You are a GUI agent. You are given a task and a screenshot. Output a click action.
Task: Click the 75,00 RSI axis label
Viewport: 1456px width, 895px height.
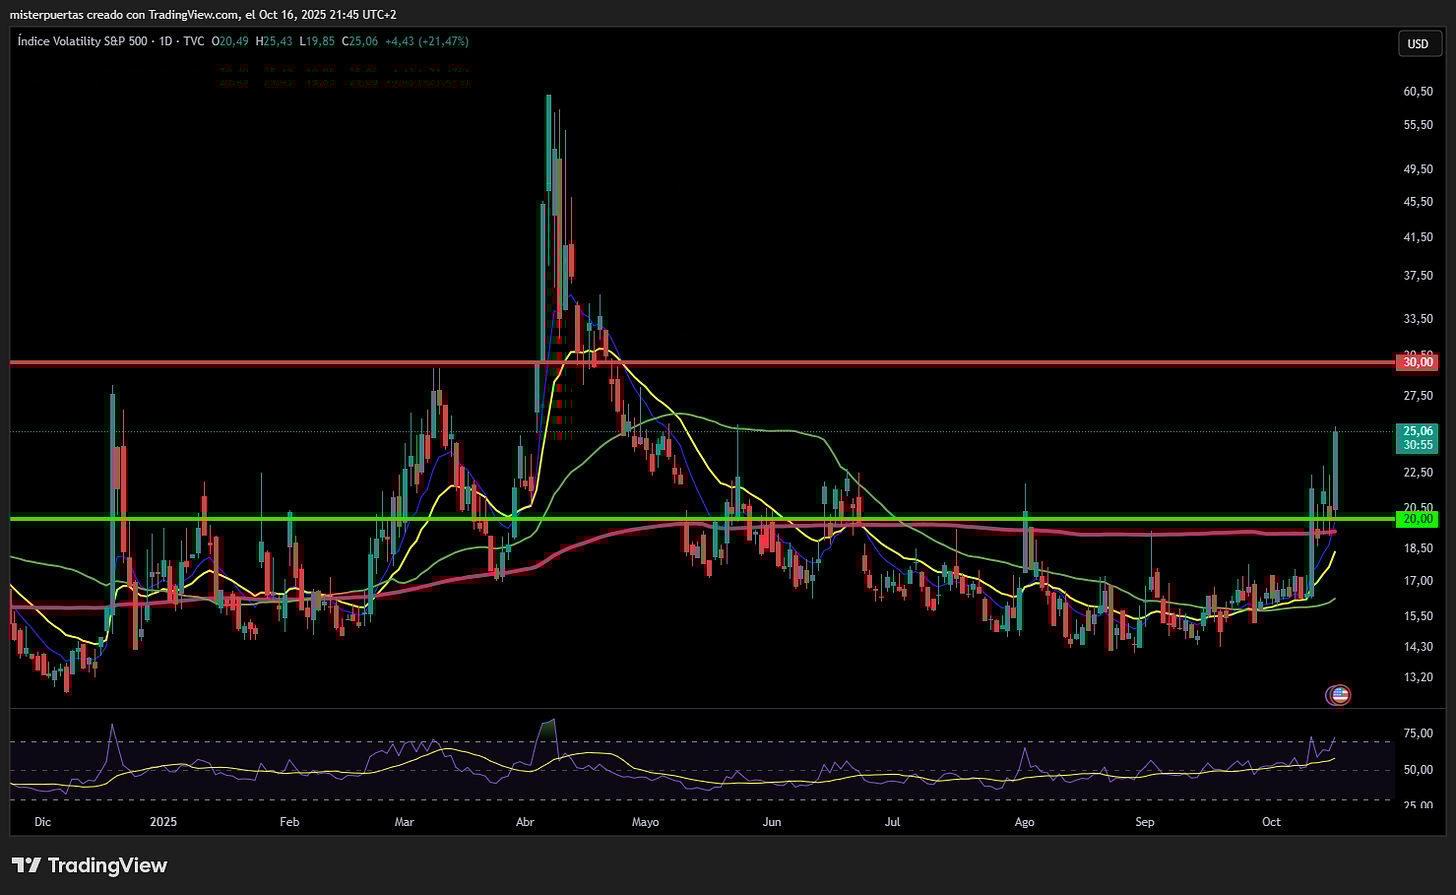coord(1418,733)
